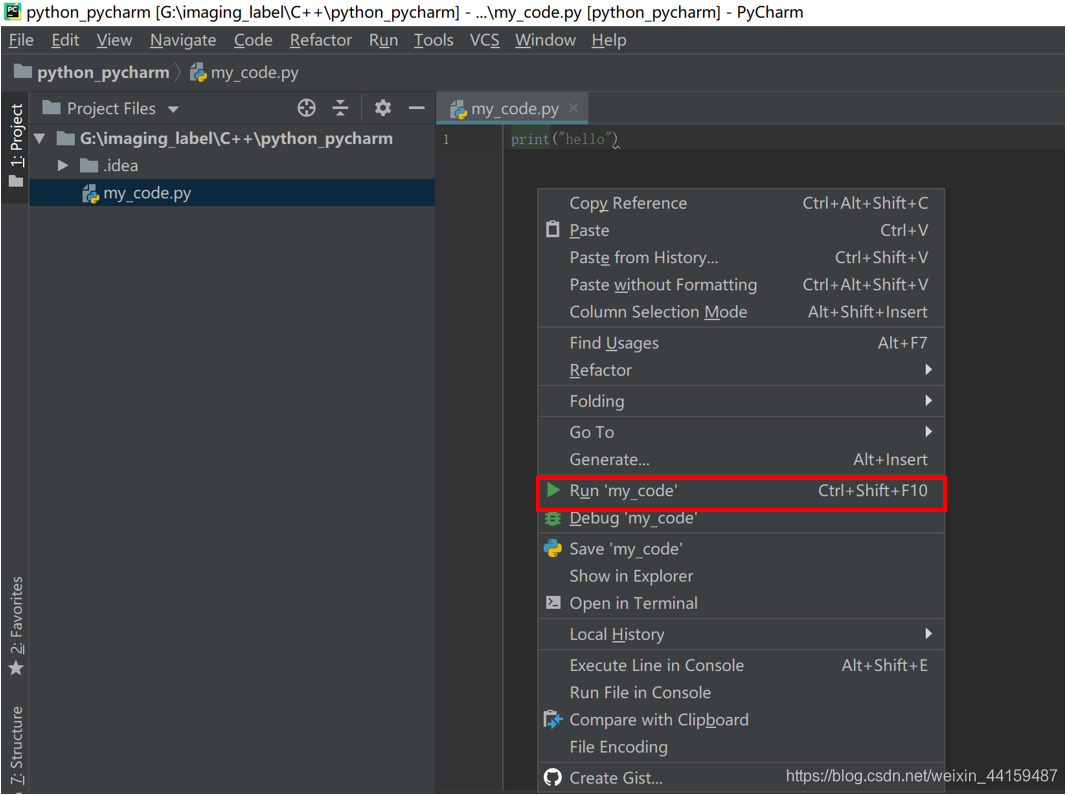The width and height of the screenshot is (1068, 795).
Task: Click python_pycharm folder icon in breadcrumb
Action: [22, 71]
